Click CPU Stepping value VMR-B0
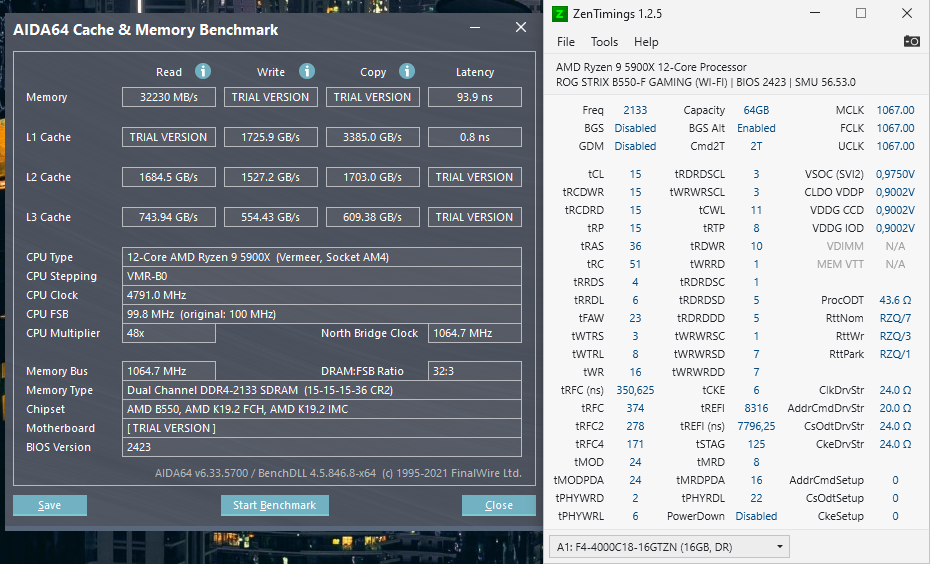Screen dimensions: 930x564 (x=322, y=276)
